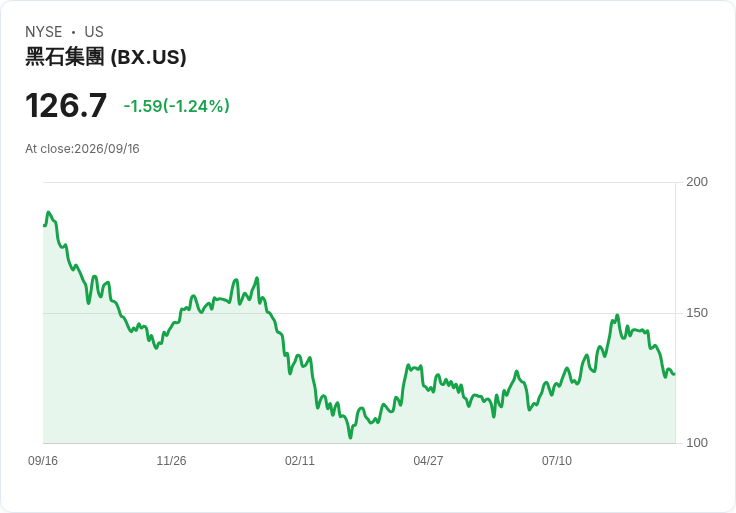
Task: Click the chart's highest peak near 09/16
Action: coord(48,213)
